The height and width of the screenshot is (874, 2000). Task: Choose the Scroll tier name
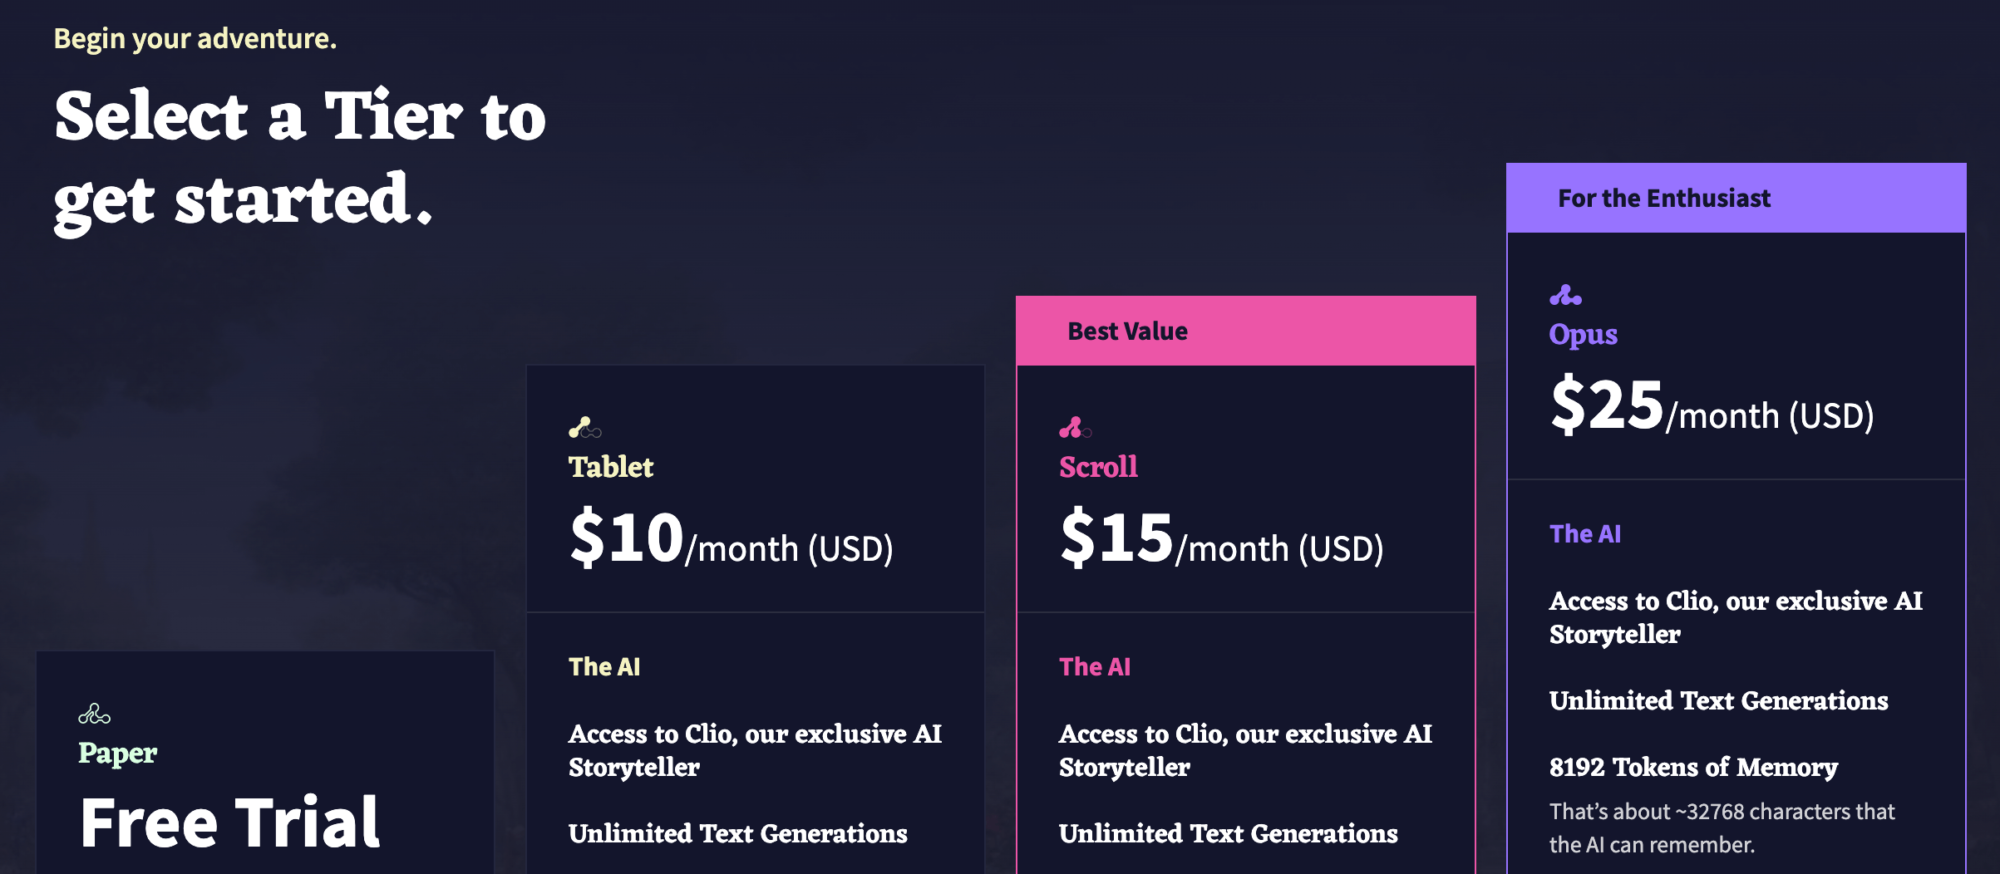pos(1098,467)
